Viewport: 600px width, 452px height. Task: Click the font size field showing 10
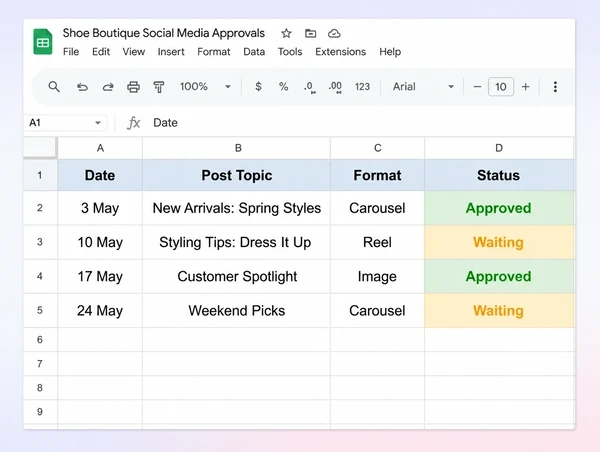point(501,87)
